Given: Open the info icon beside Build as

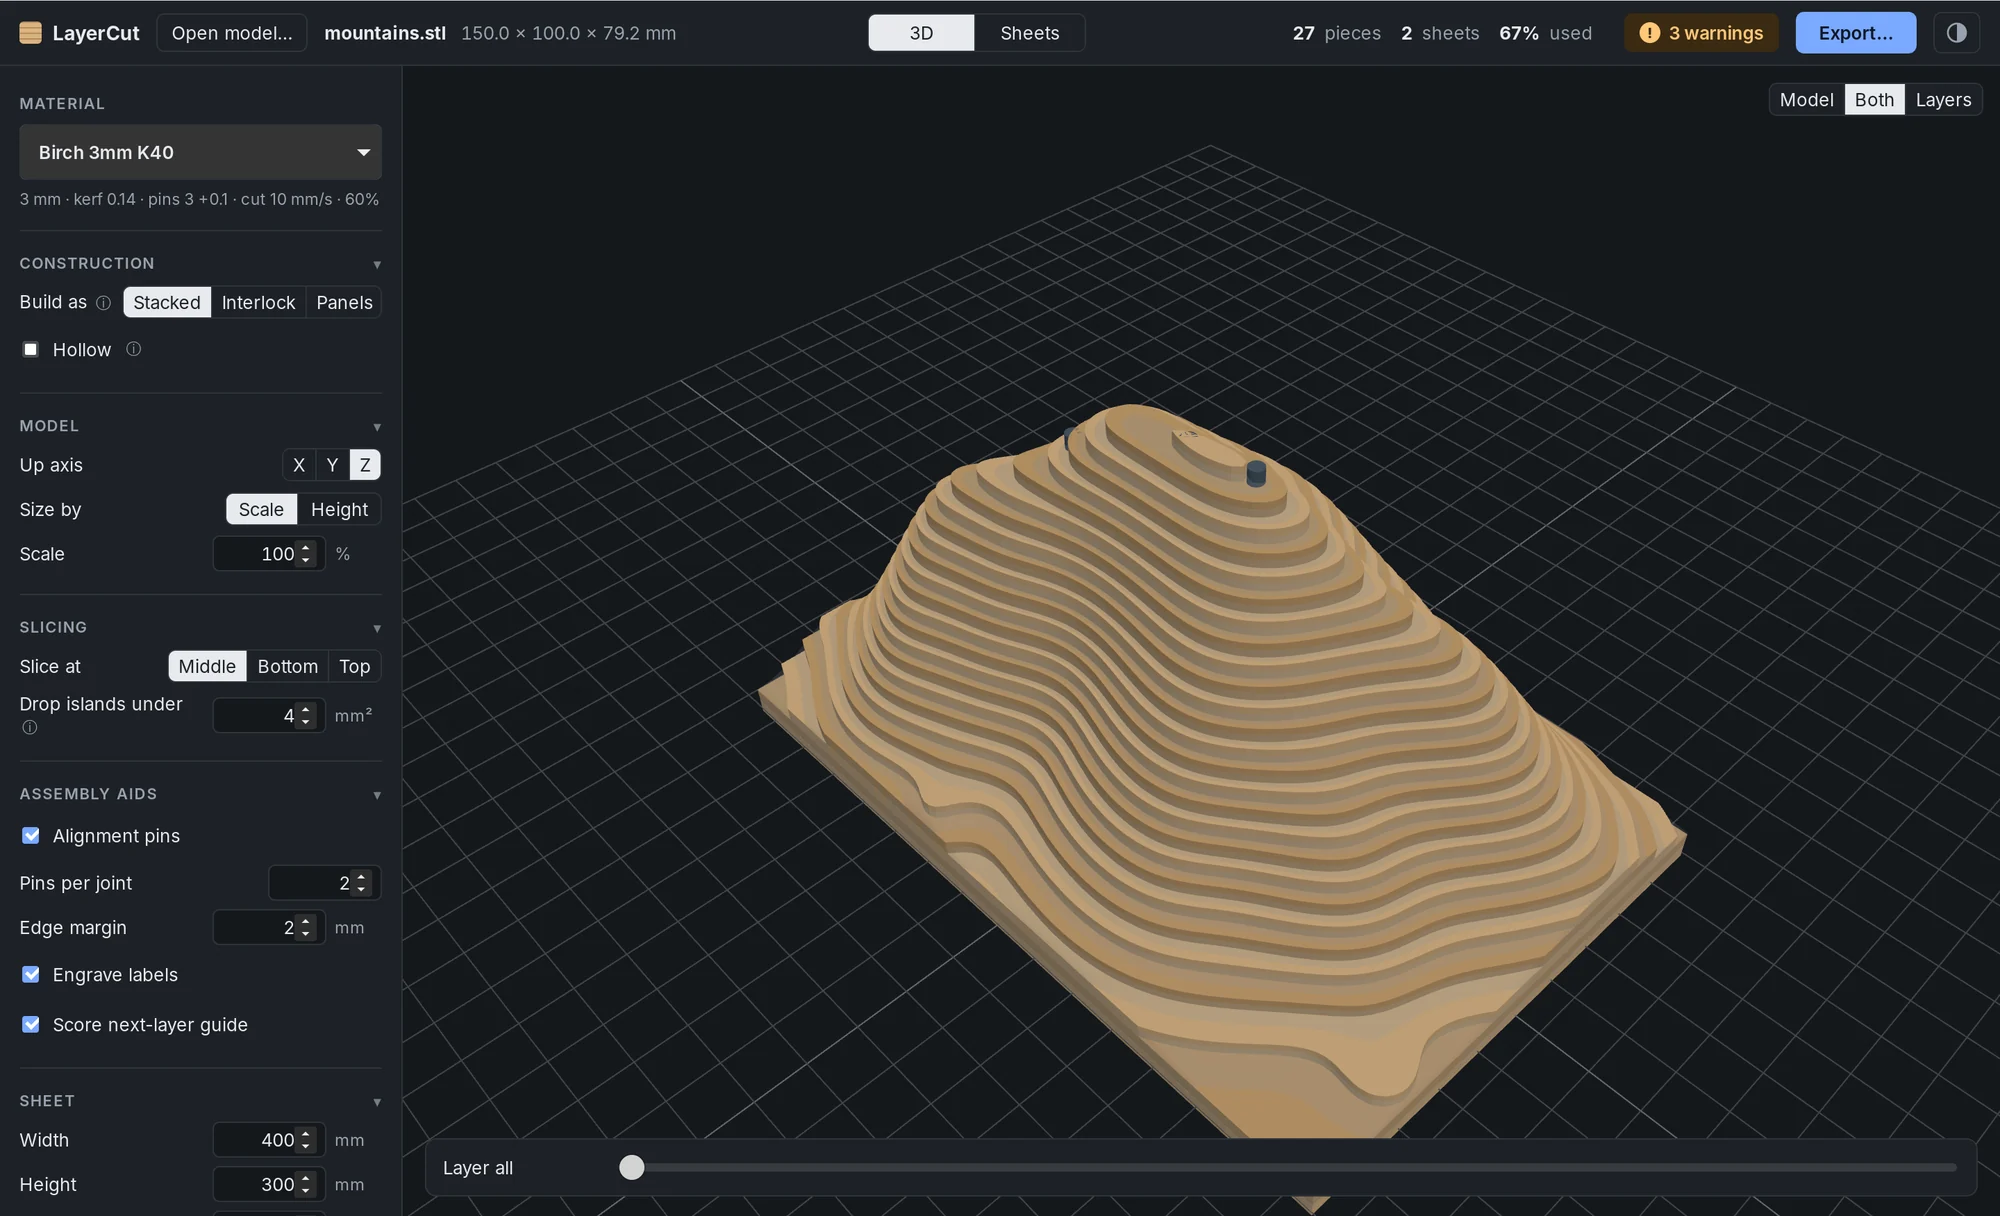Looking at the screenshot, I should coord(103,303).
